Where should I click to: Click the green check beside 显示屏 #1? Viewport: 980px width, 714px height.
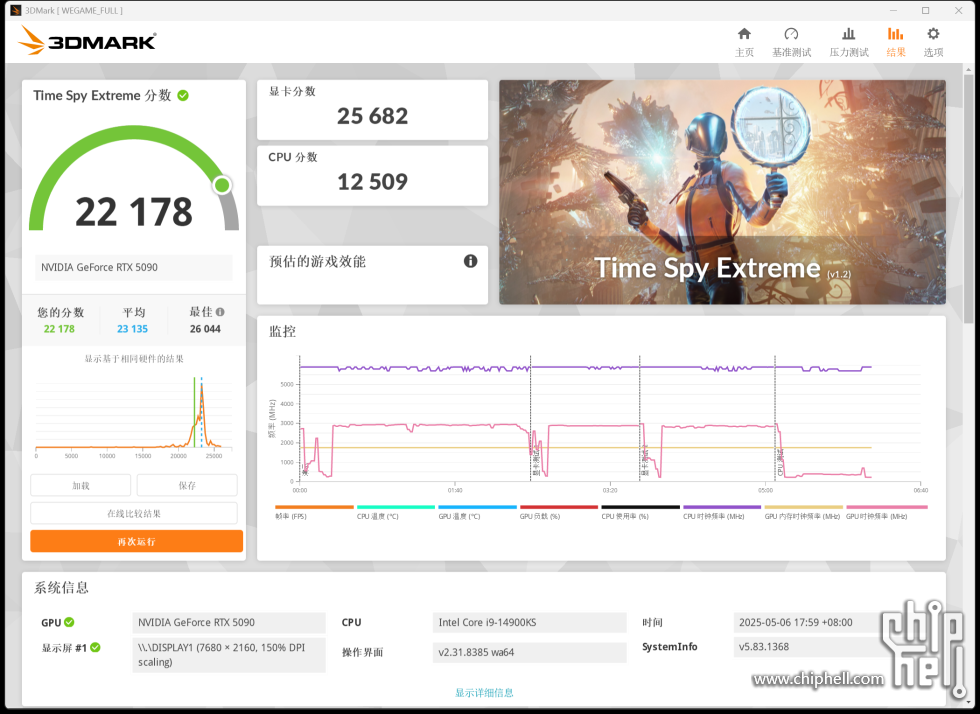pos(95,648)
